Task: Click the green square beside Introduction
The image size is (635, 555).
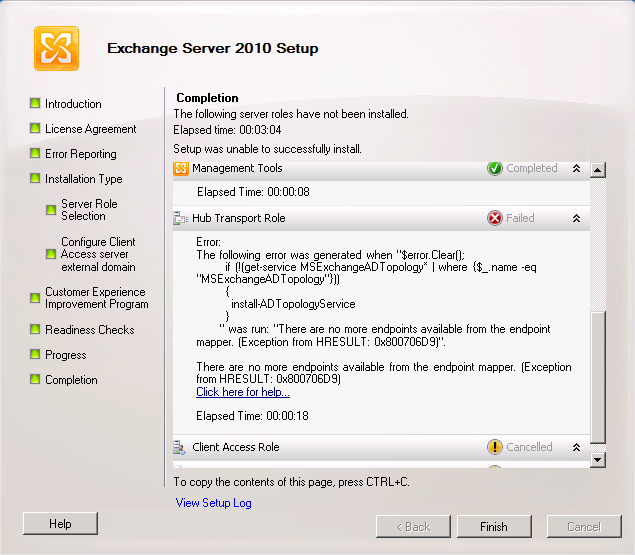Action: click(35, 103)
